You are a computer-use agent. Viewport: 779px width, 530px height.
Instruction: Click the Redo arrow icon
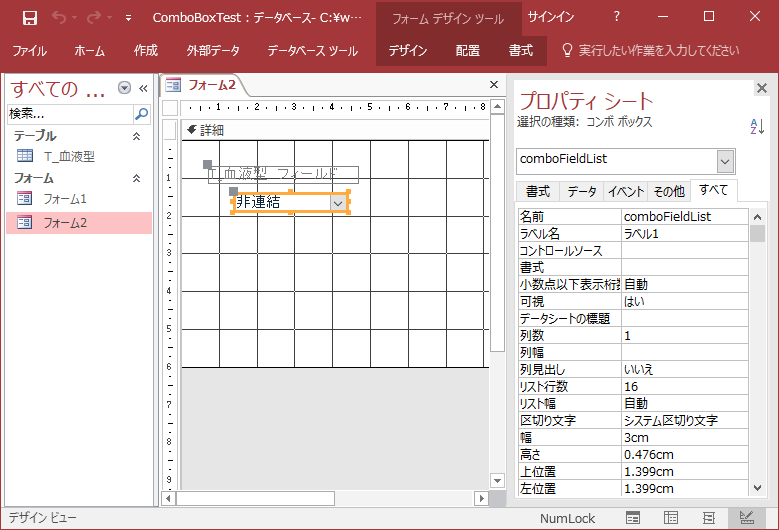pyautogui.click(x=94, y=18)
